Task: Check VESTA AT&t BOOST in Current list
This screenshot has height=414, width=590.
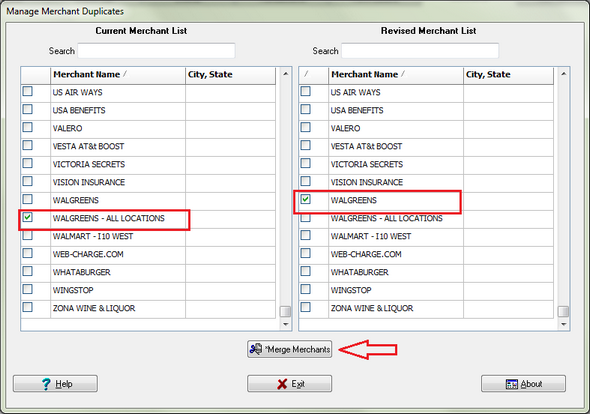Action: pyautogui.click(x=27, y=145)
